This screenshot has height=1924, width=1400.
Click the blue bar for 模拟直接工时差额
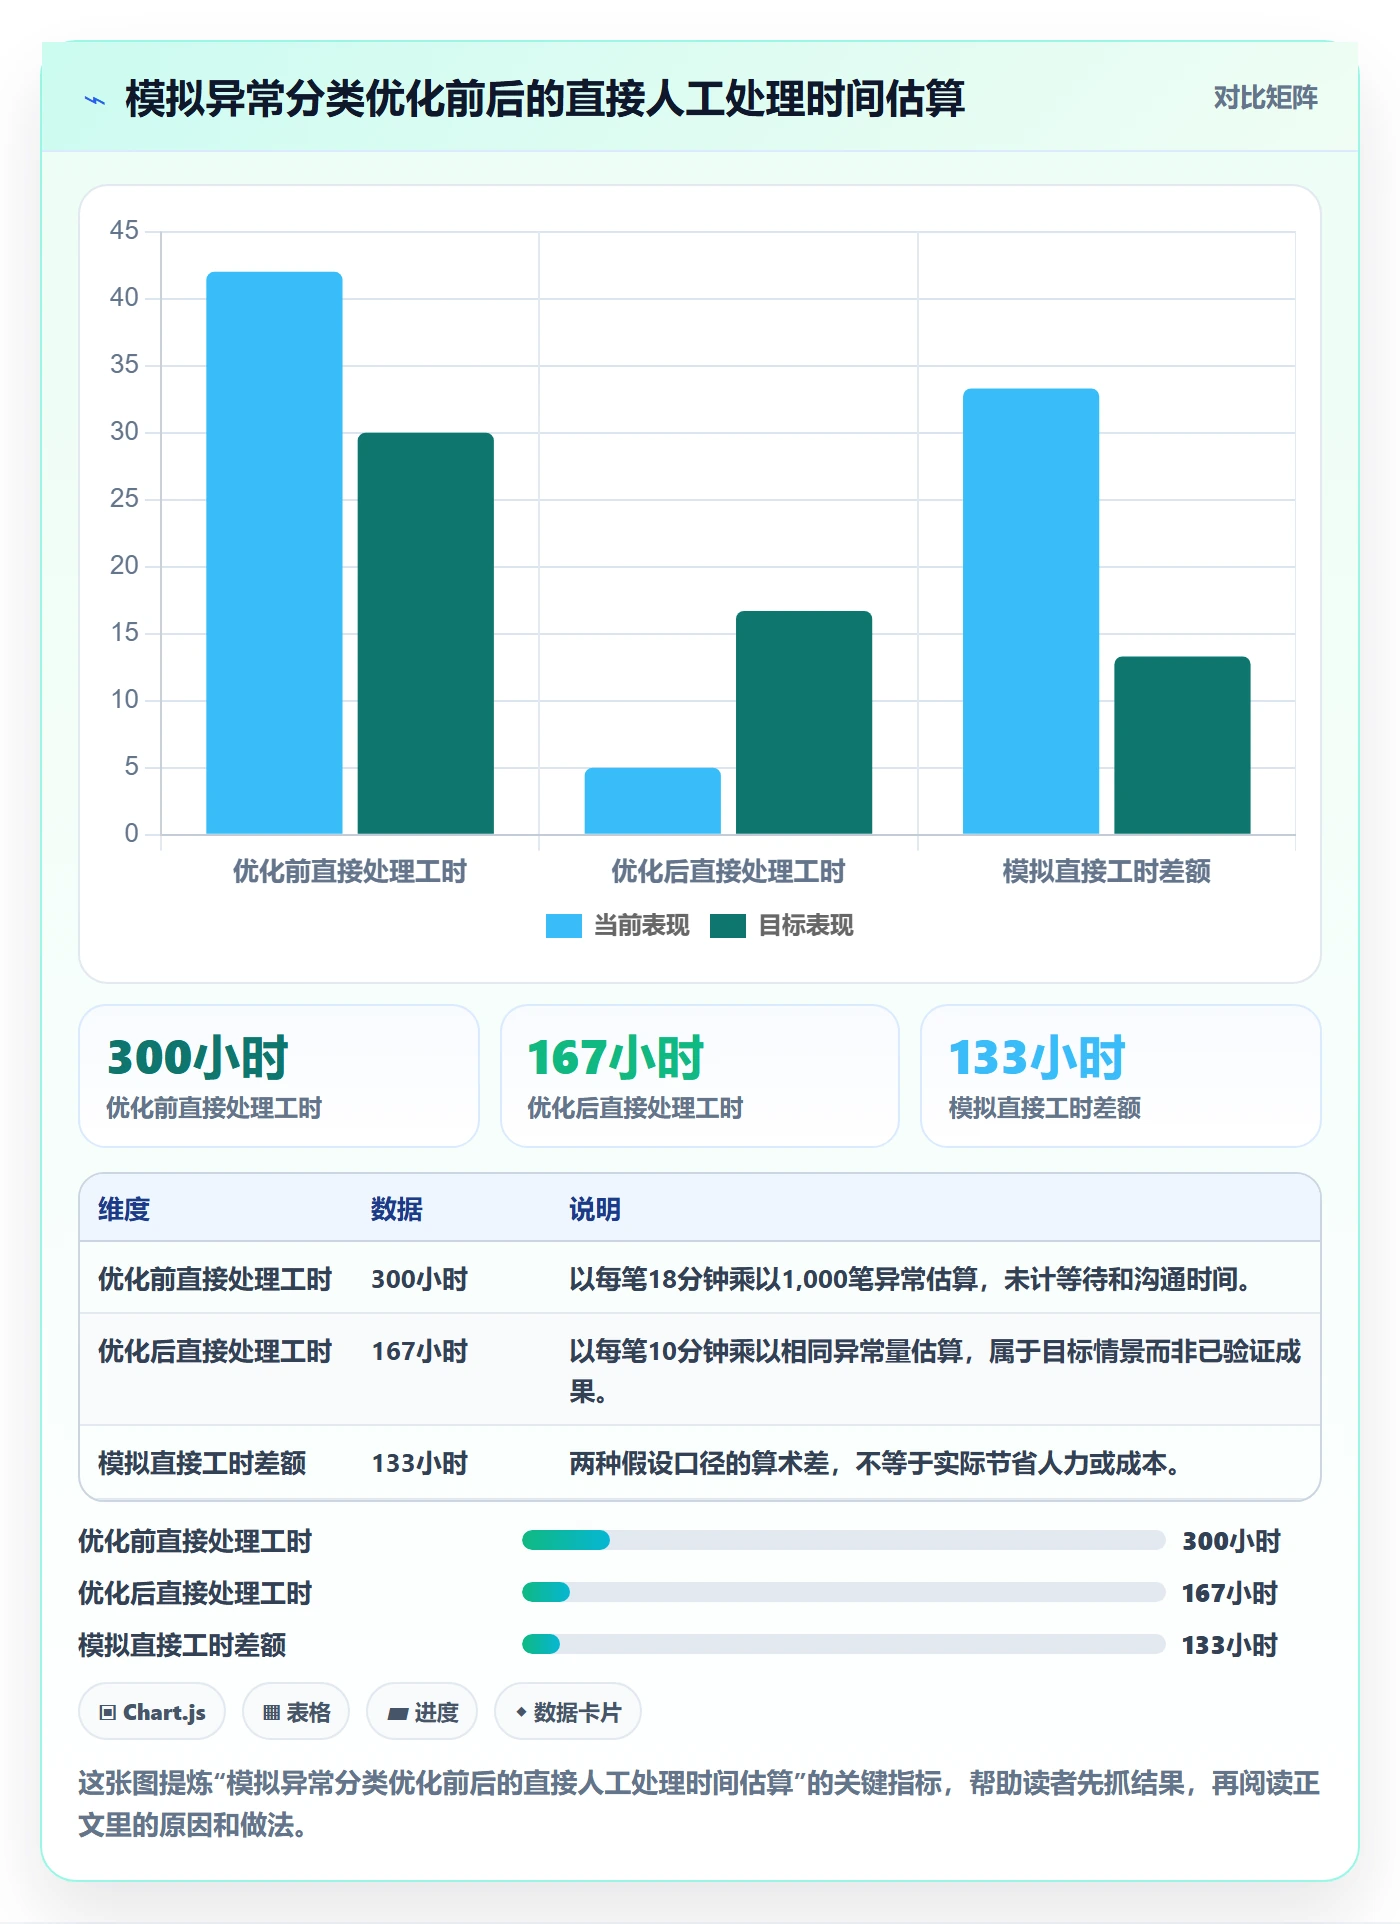tap(1031, 611)
